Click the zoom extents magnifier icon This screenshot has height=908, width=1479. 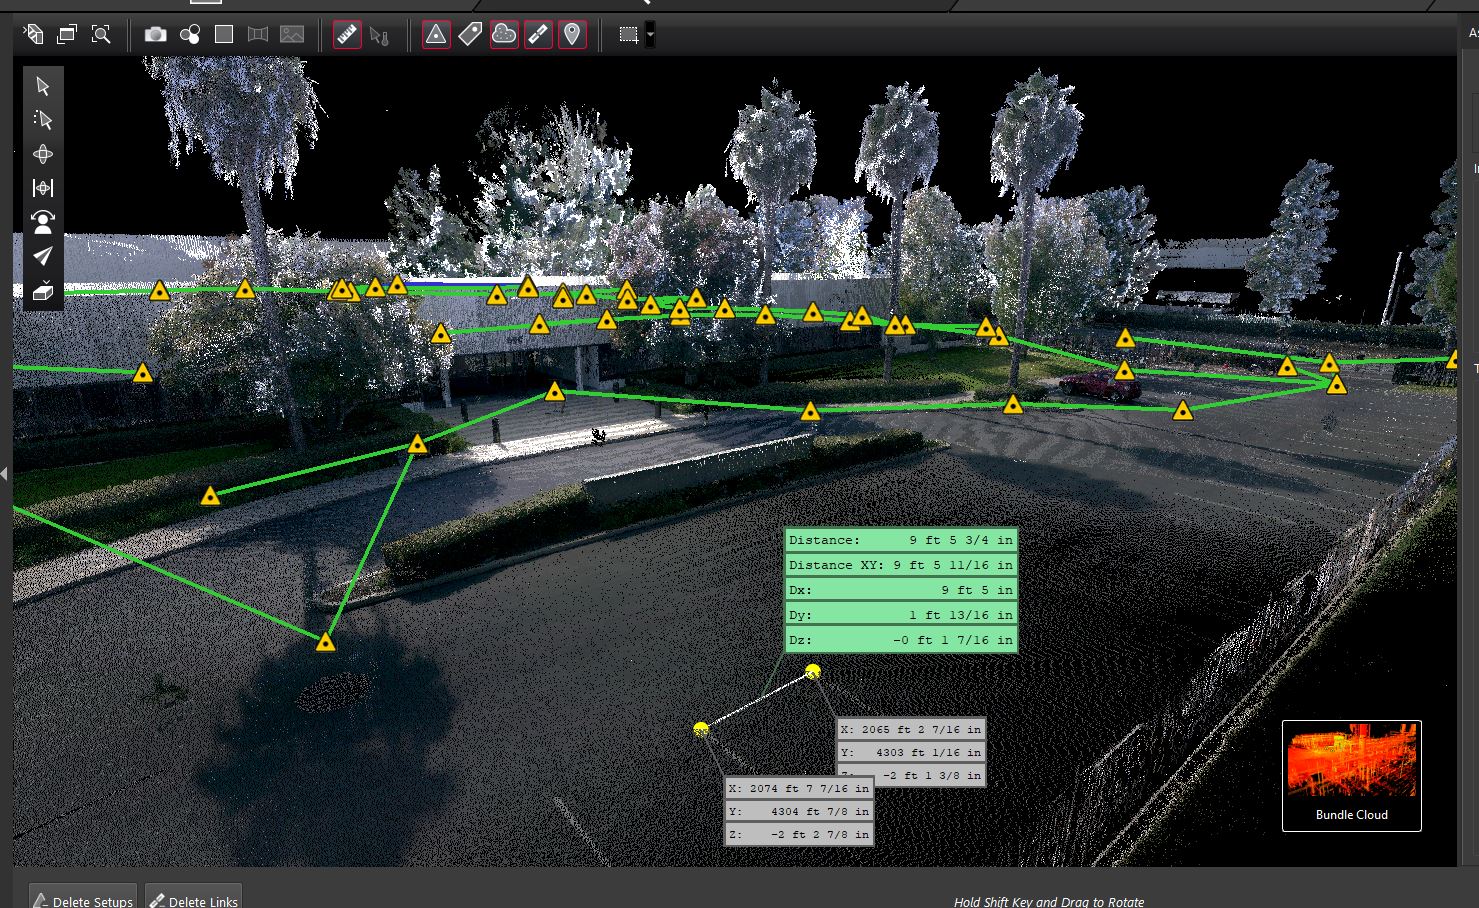[101, 35]
